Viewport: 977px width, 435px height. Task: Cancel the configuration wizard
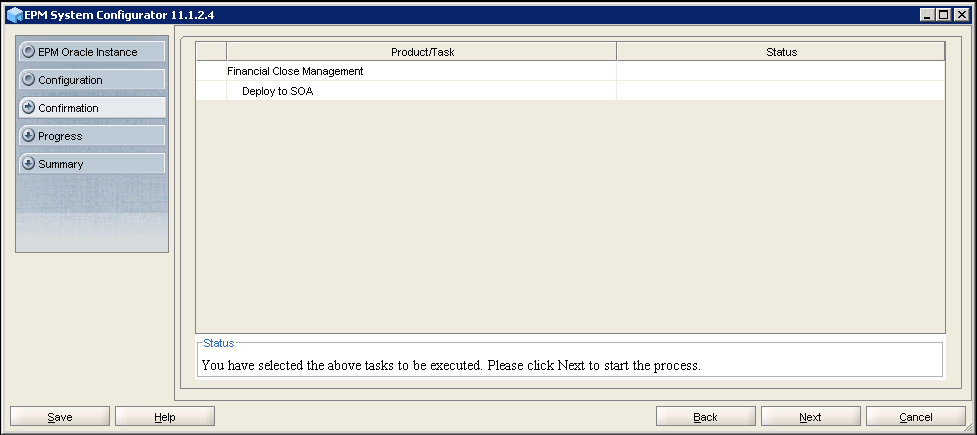pyautogui.click(x=915, y=417)
